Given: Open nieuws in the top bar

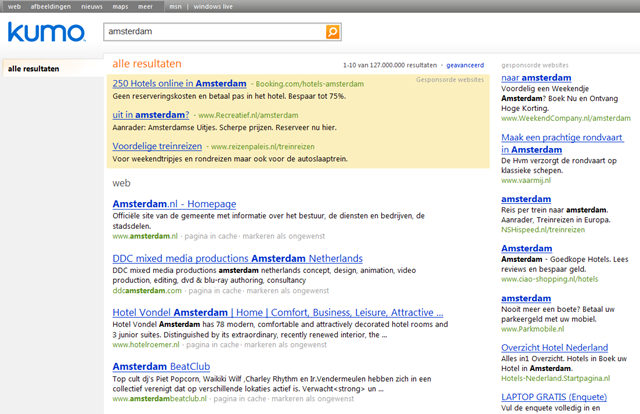Looking at the screenshot, I should click(x=92, y=7).
